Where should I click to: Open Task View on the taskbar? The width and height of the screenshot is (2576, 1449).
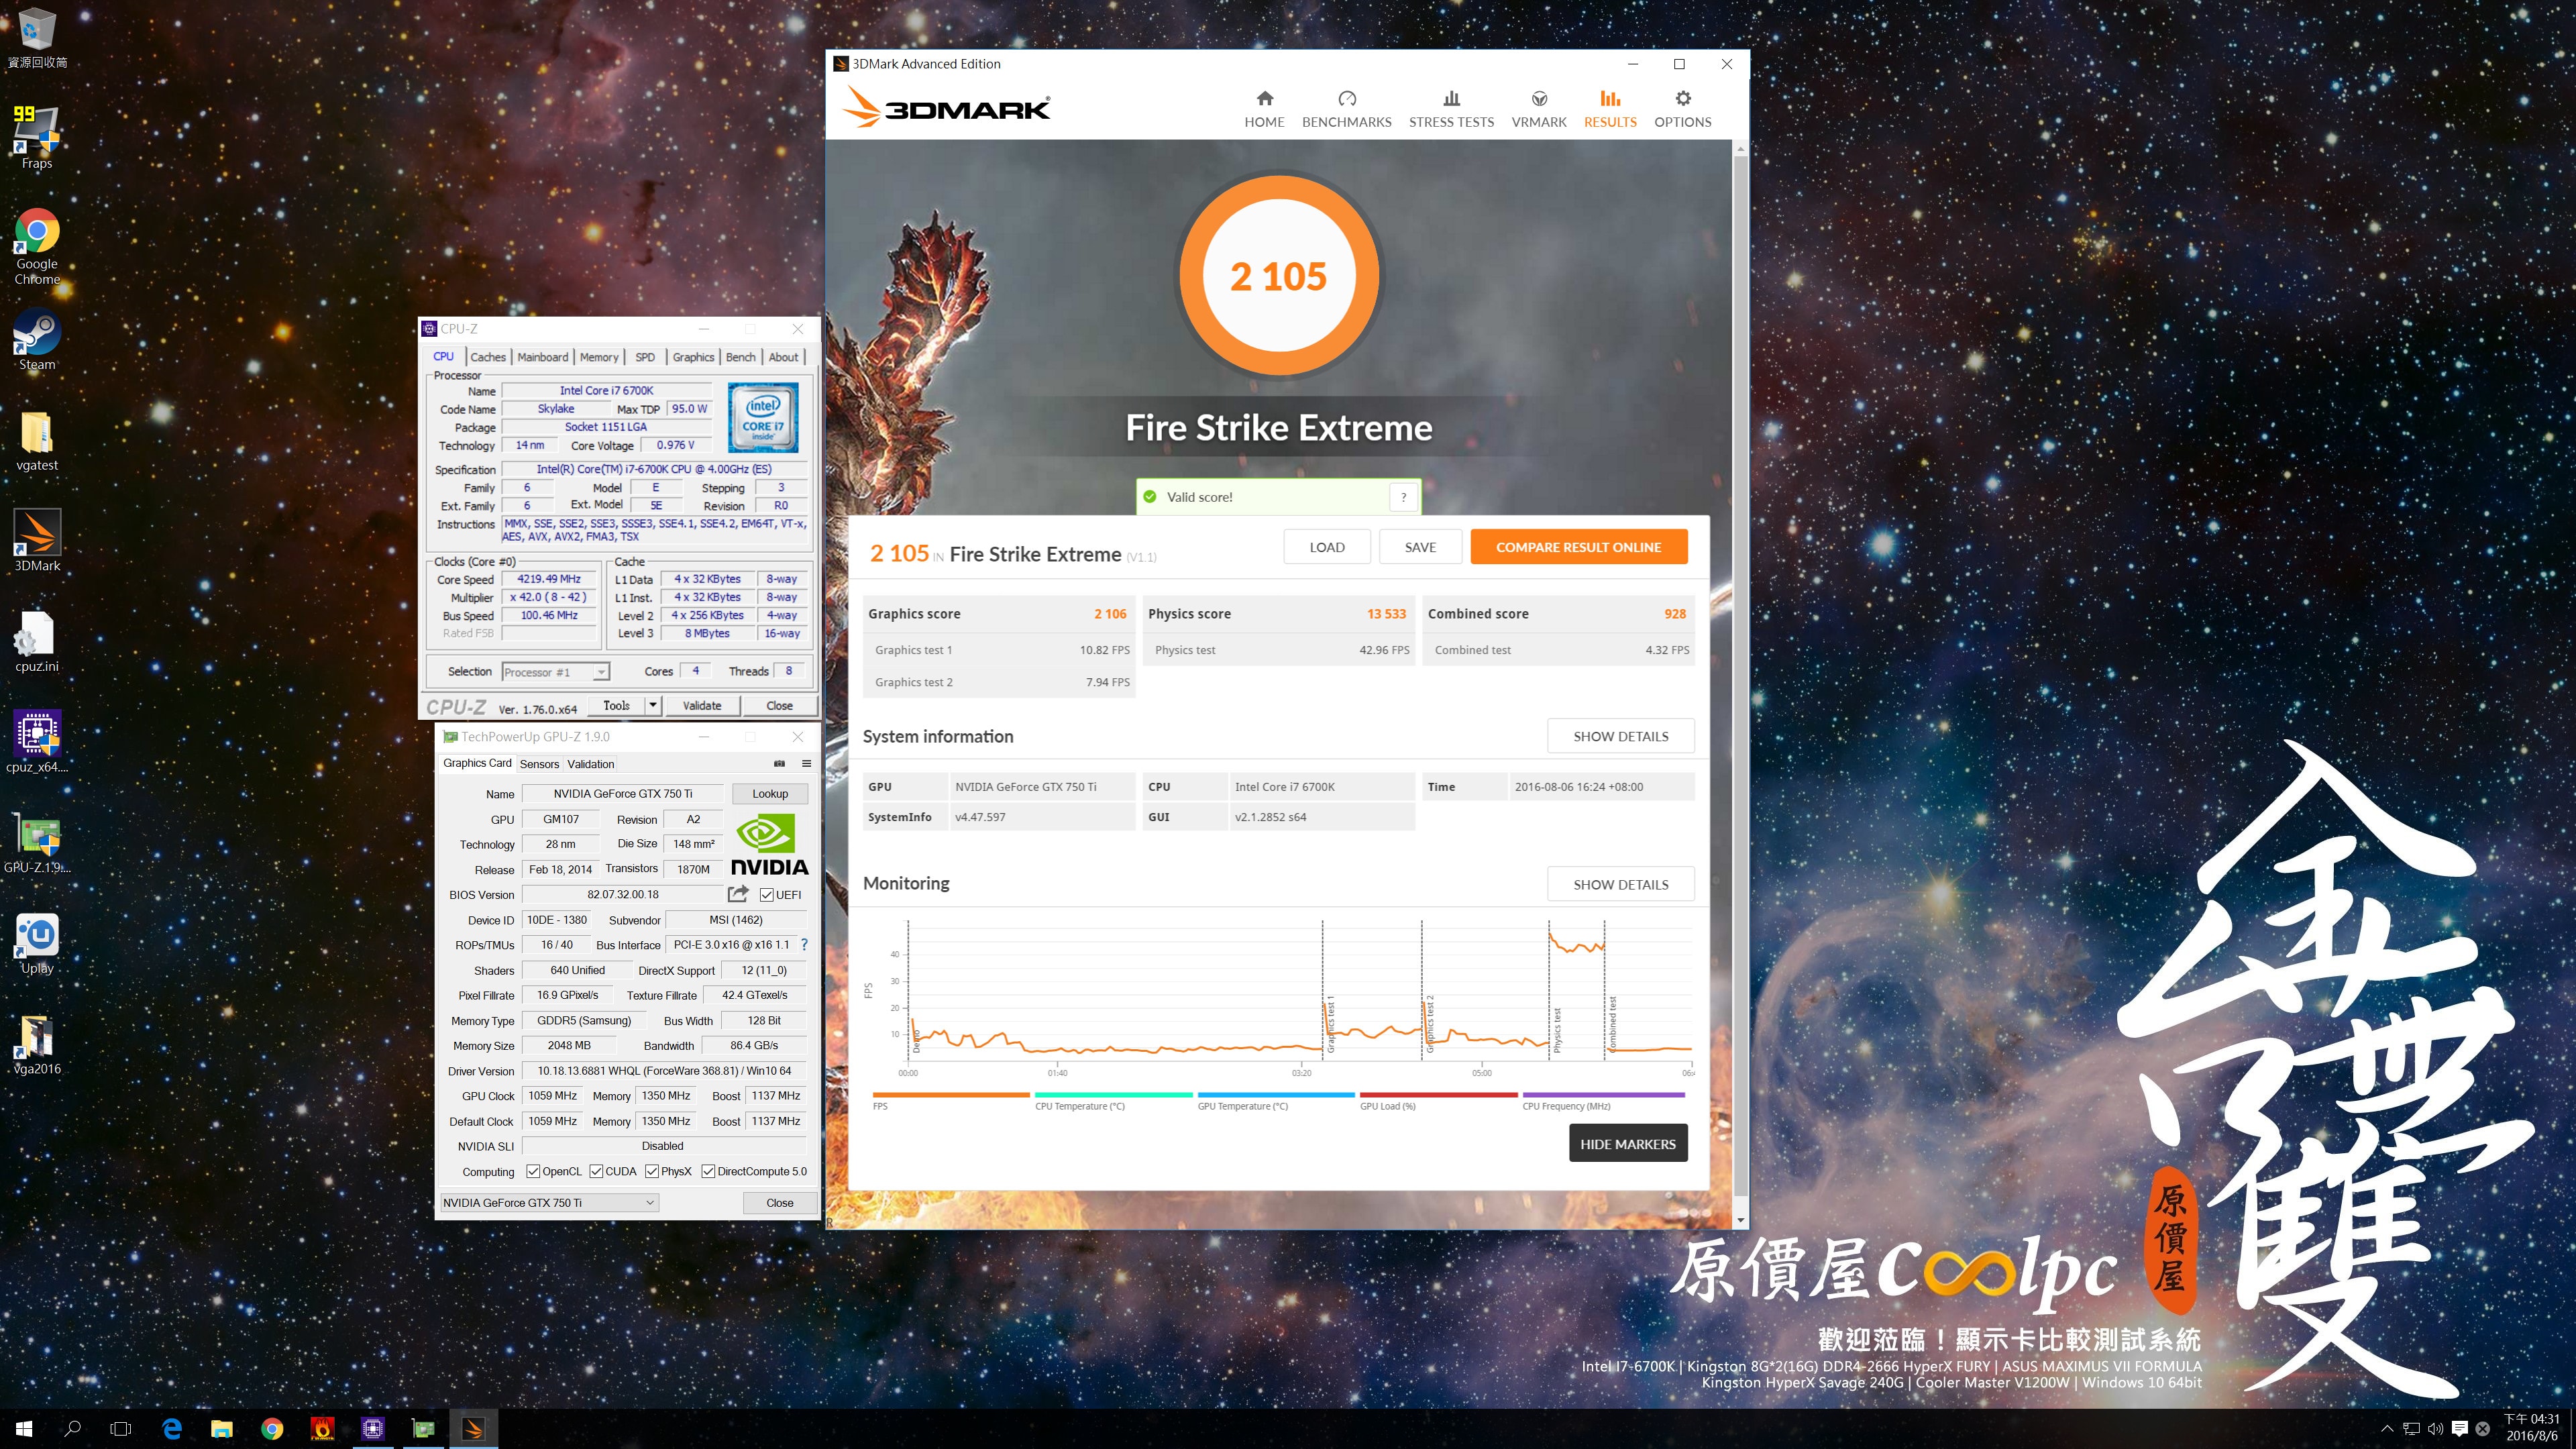pos(120,1429)
